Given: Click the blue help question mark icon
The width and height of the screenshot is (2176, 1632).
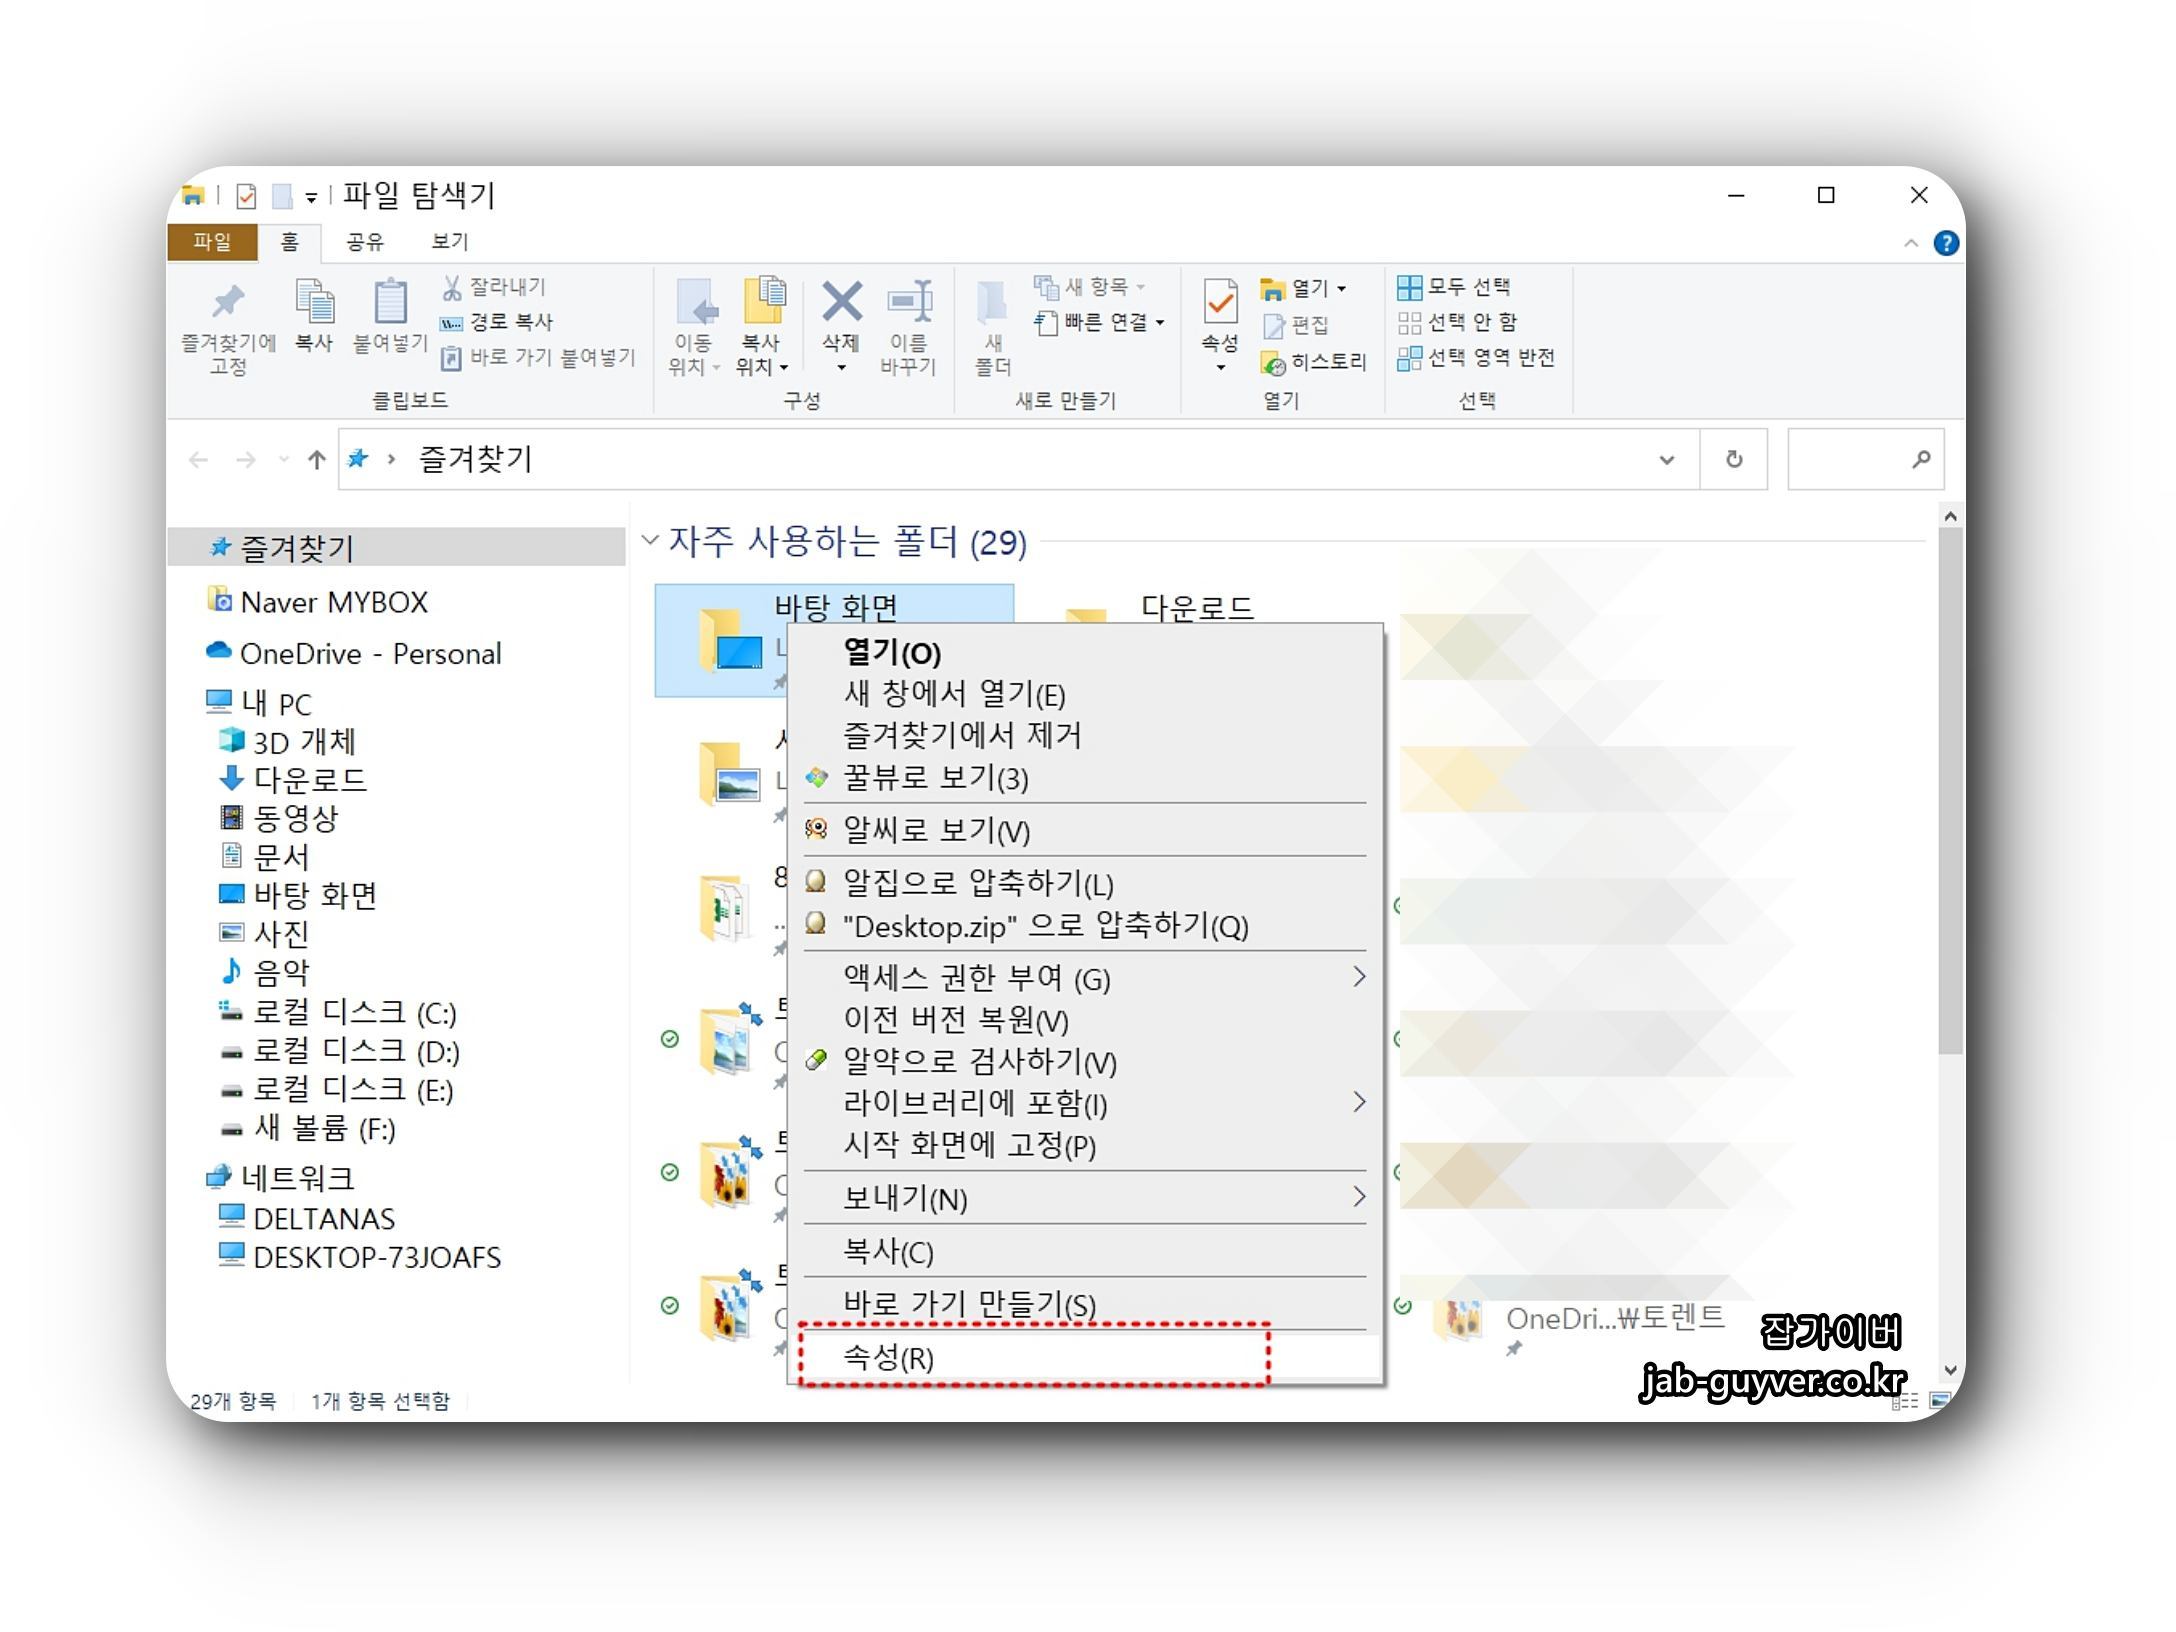Looking at the screenshot, I should [1945, 243].
